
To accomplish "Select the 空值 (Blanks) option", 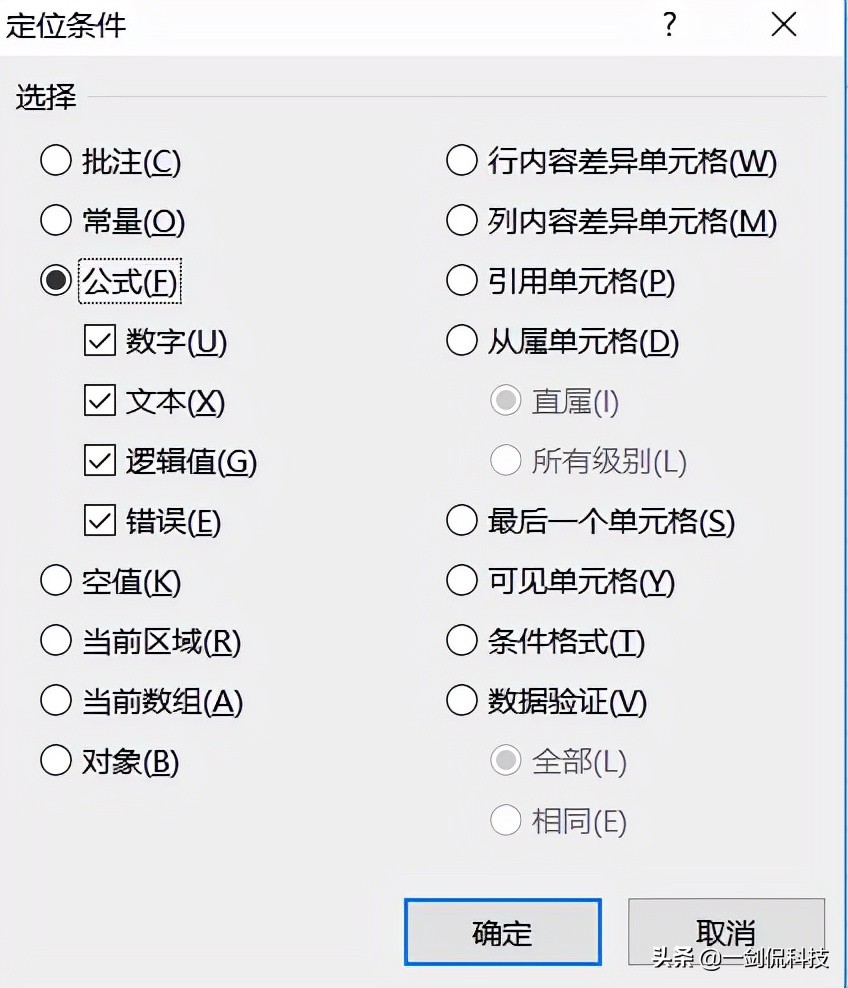I will [x=56, y=580].
